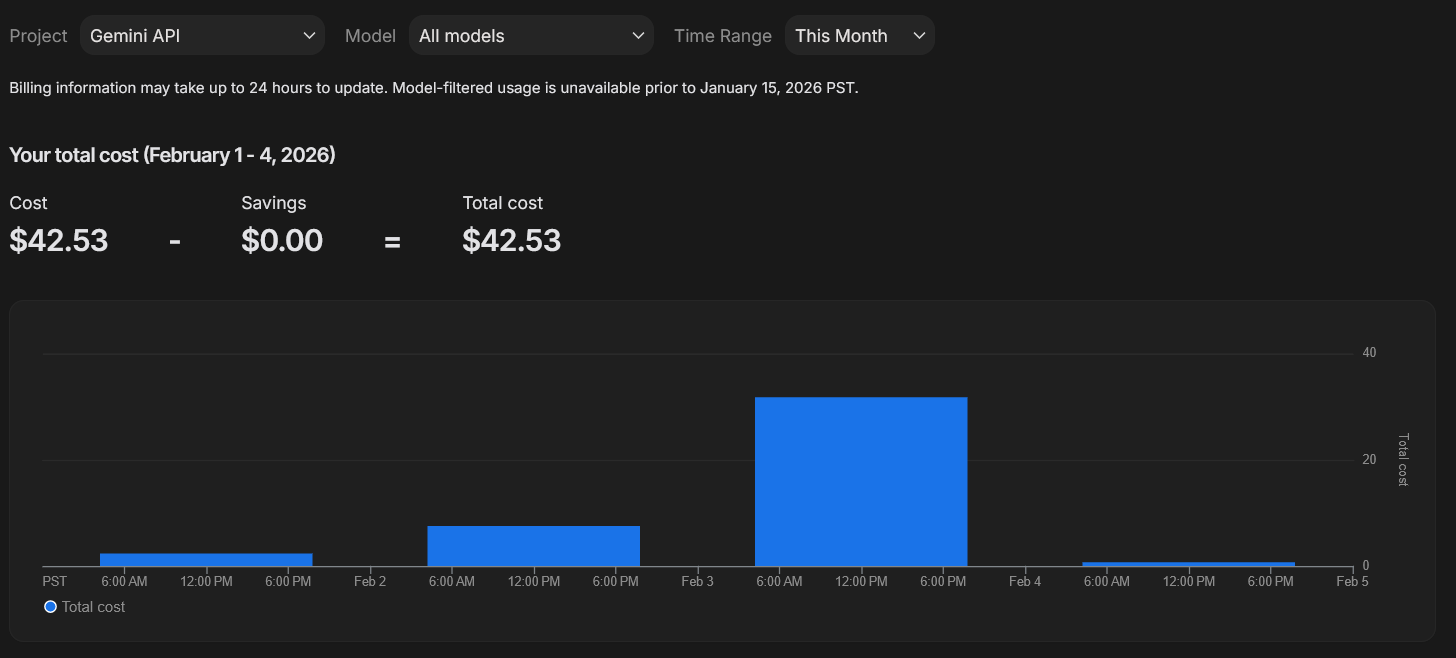This screenshot has height=658, width=1456.
Task: Click the Savings value $0.00
Action: coord(282,240)
